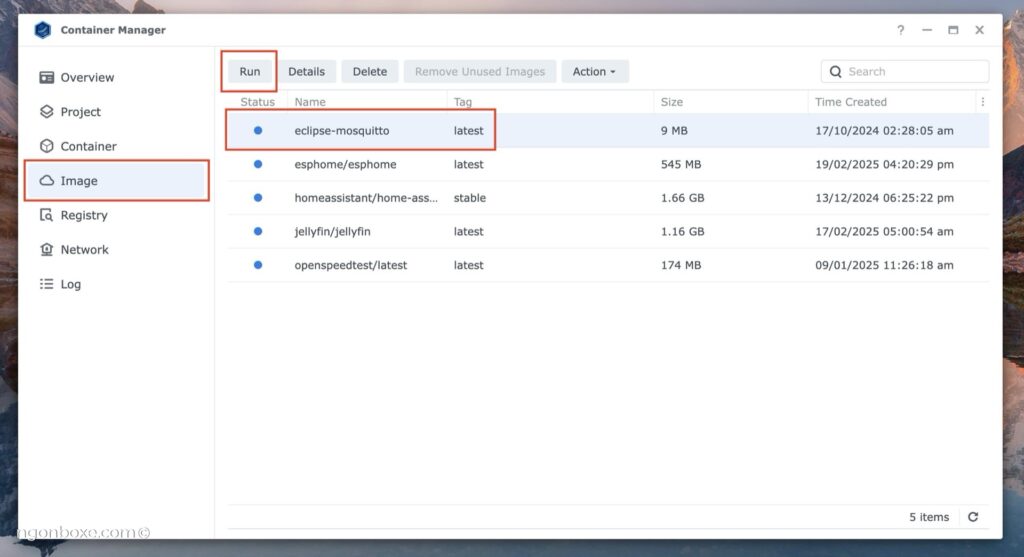Screen dimensions: 1024x557
Task: Click the Run button
Action: 249,72
